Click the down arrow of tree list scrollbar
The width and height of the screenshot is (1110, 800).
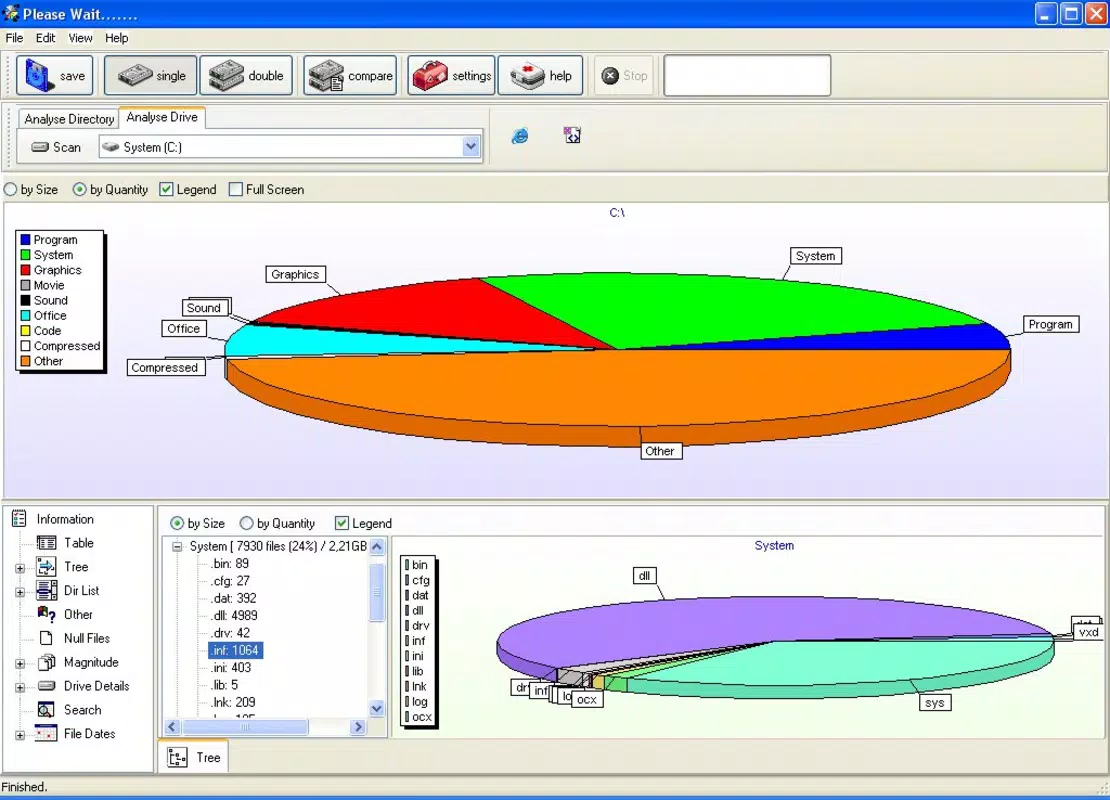377,708
